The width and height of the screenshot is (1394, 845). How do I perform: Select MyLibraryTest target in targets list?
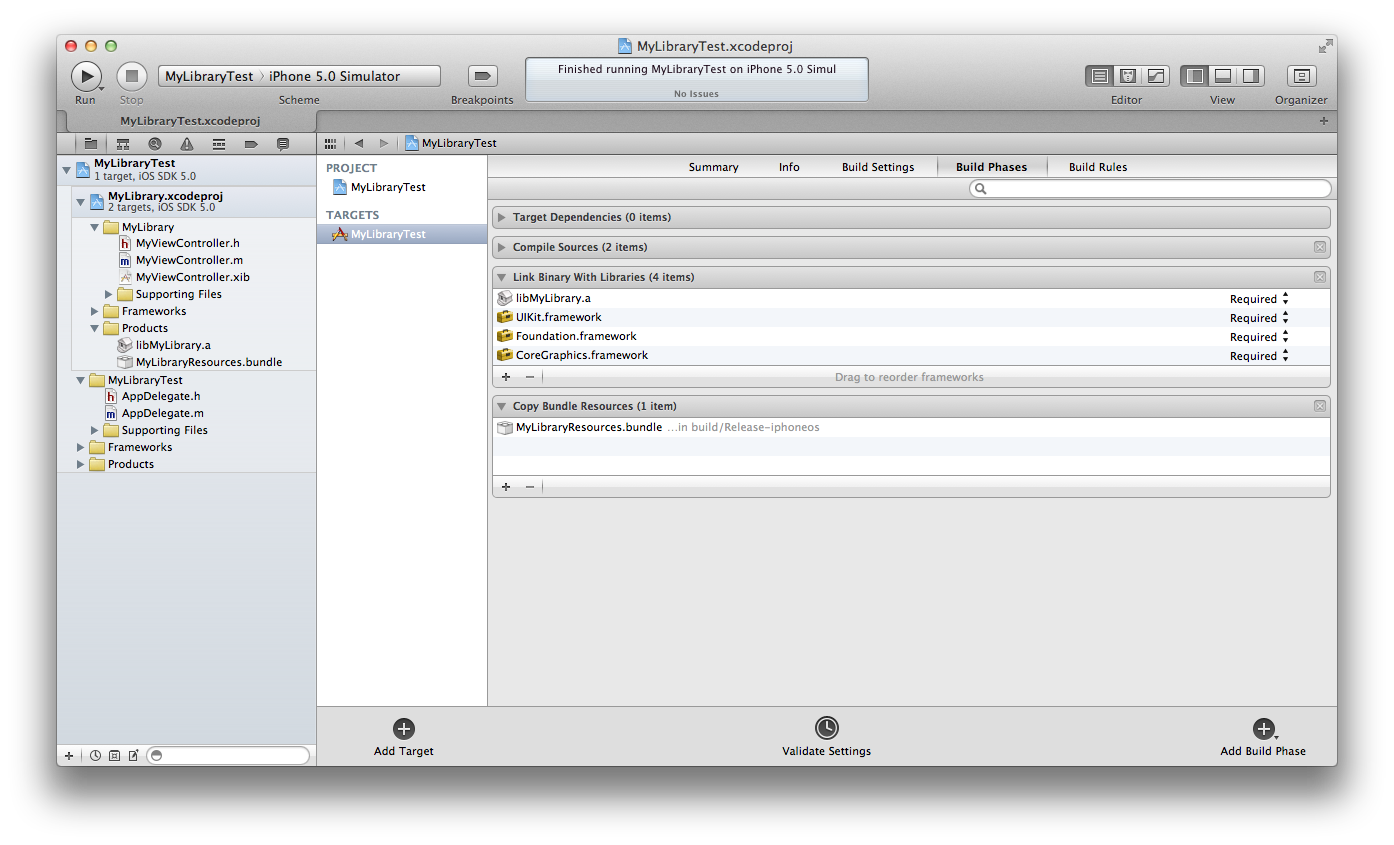click(402, 234)
